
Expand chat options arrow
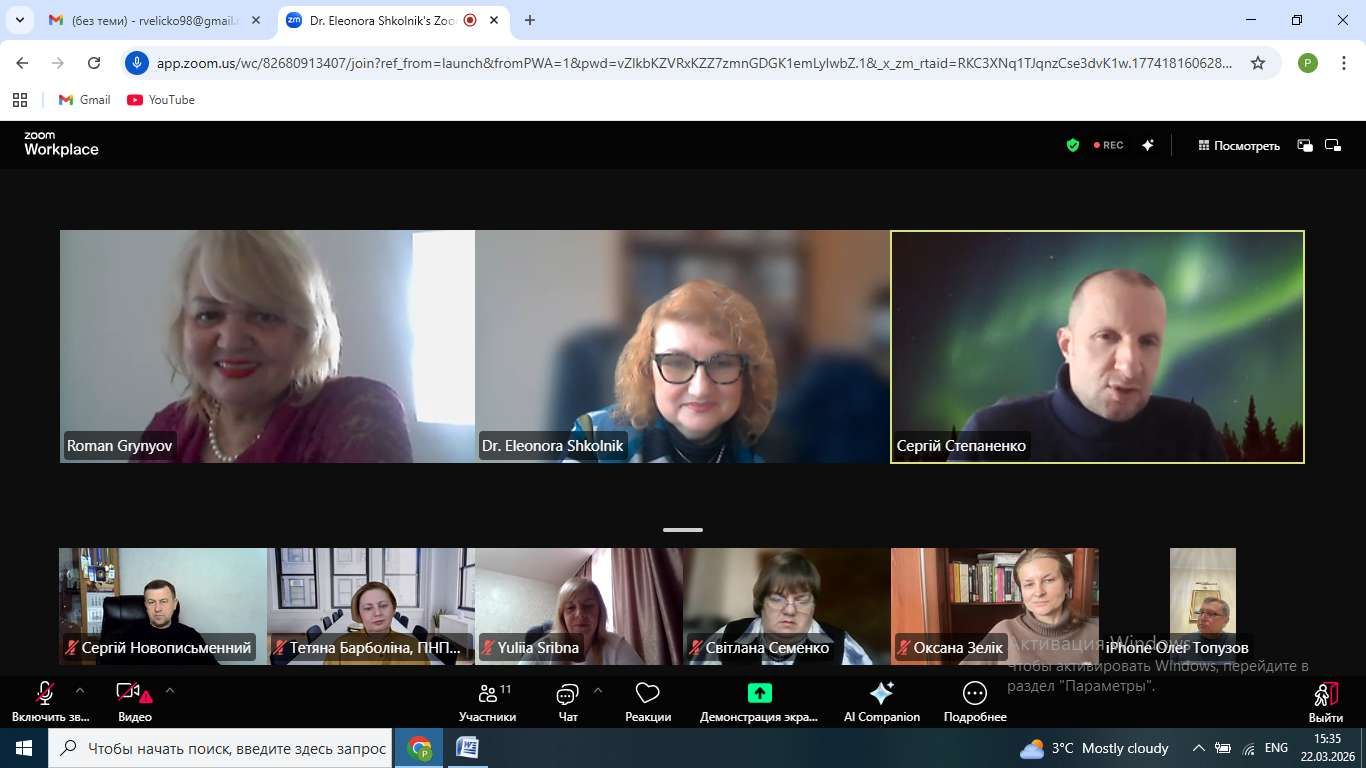tap(598, 690)
